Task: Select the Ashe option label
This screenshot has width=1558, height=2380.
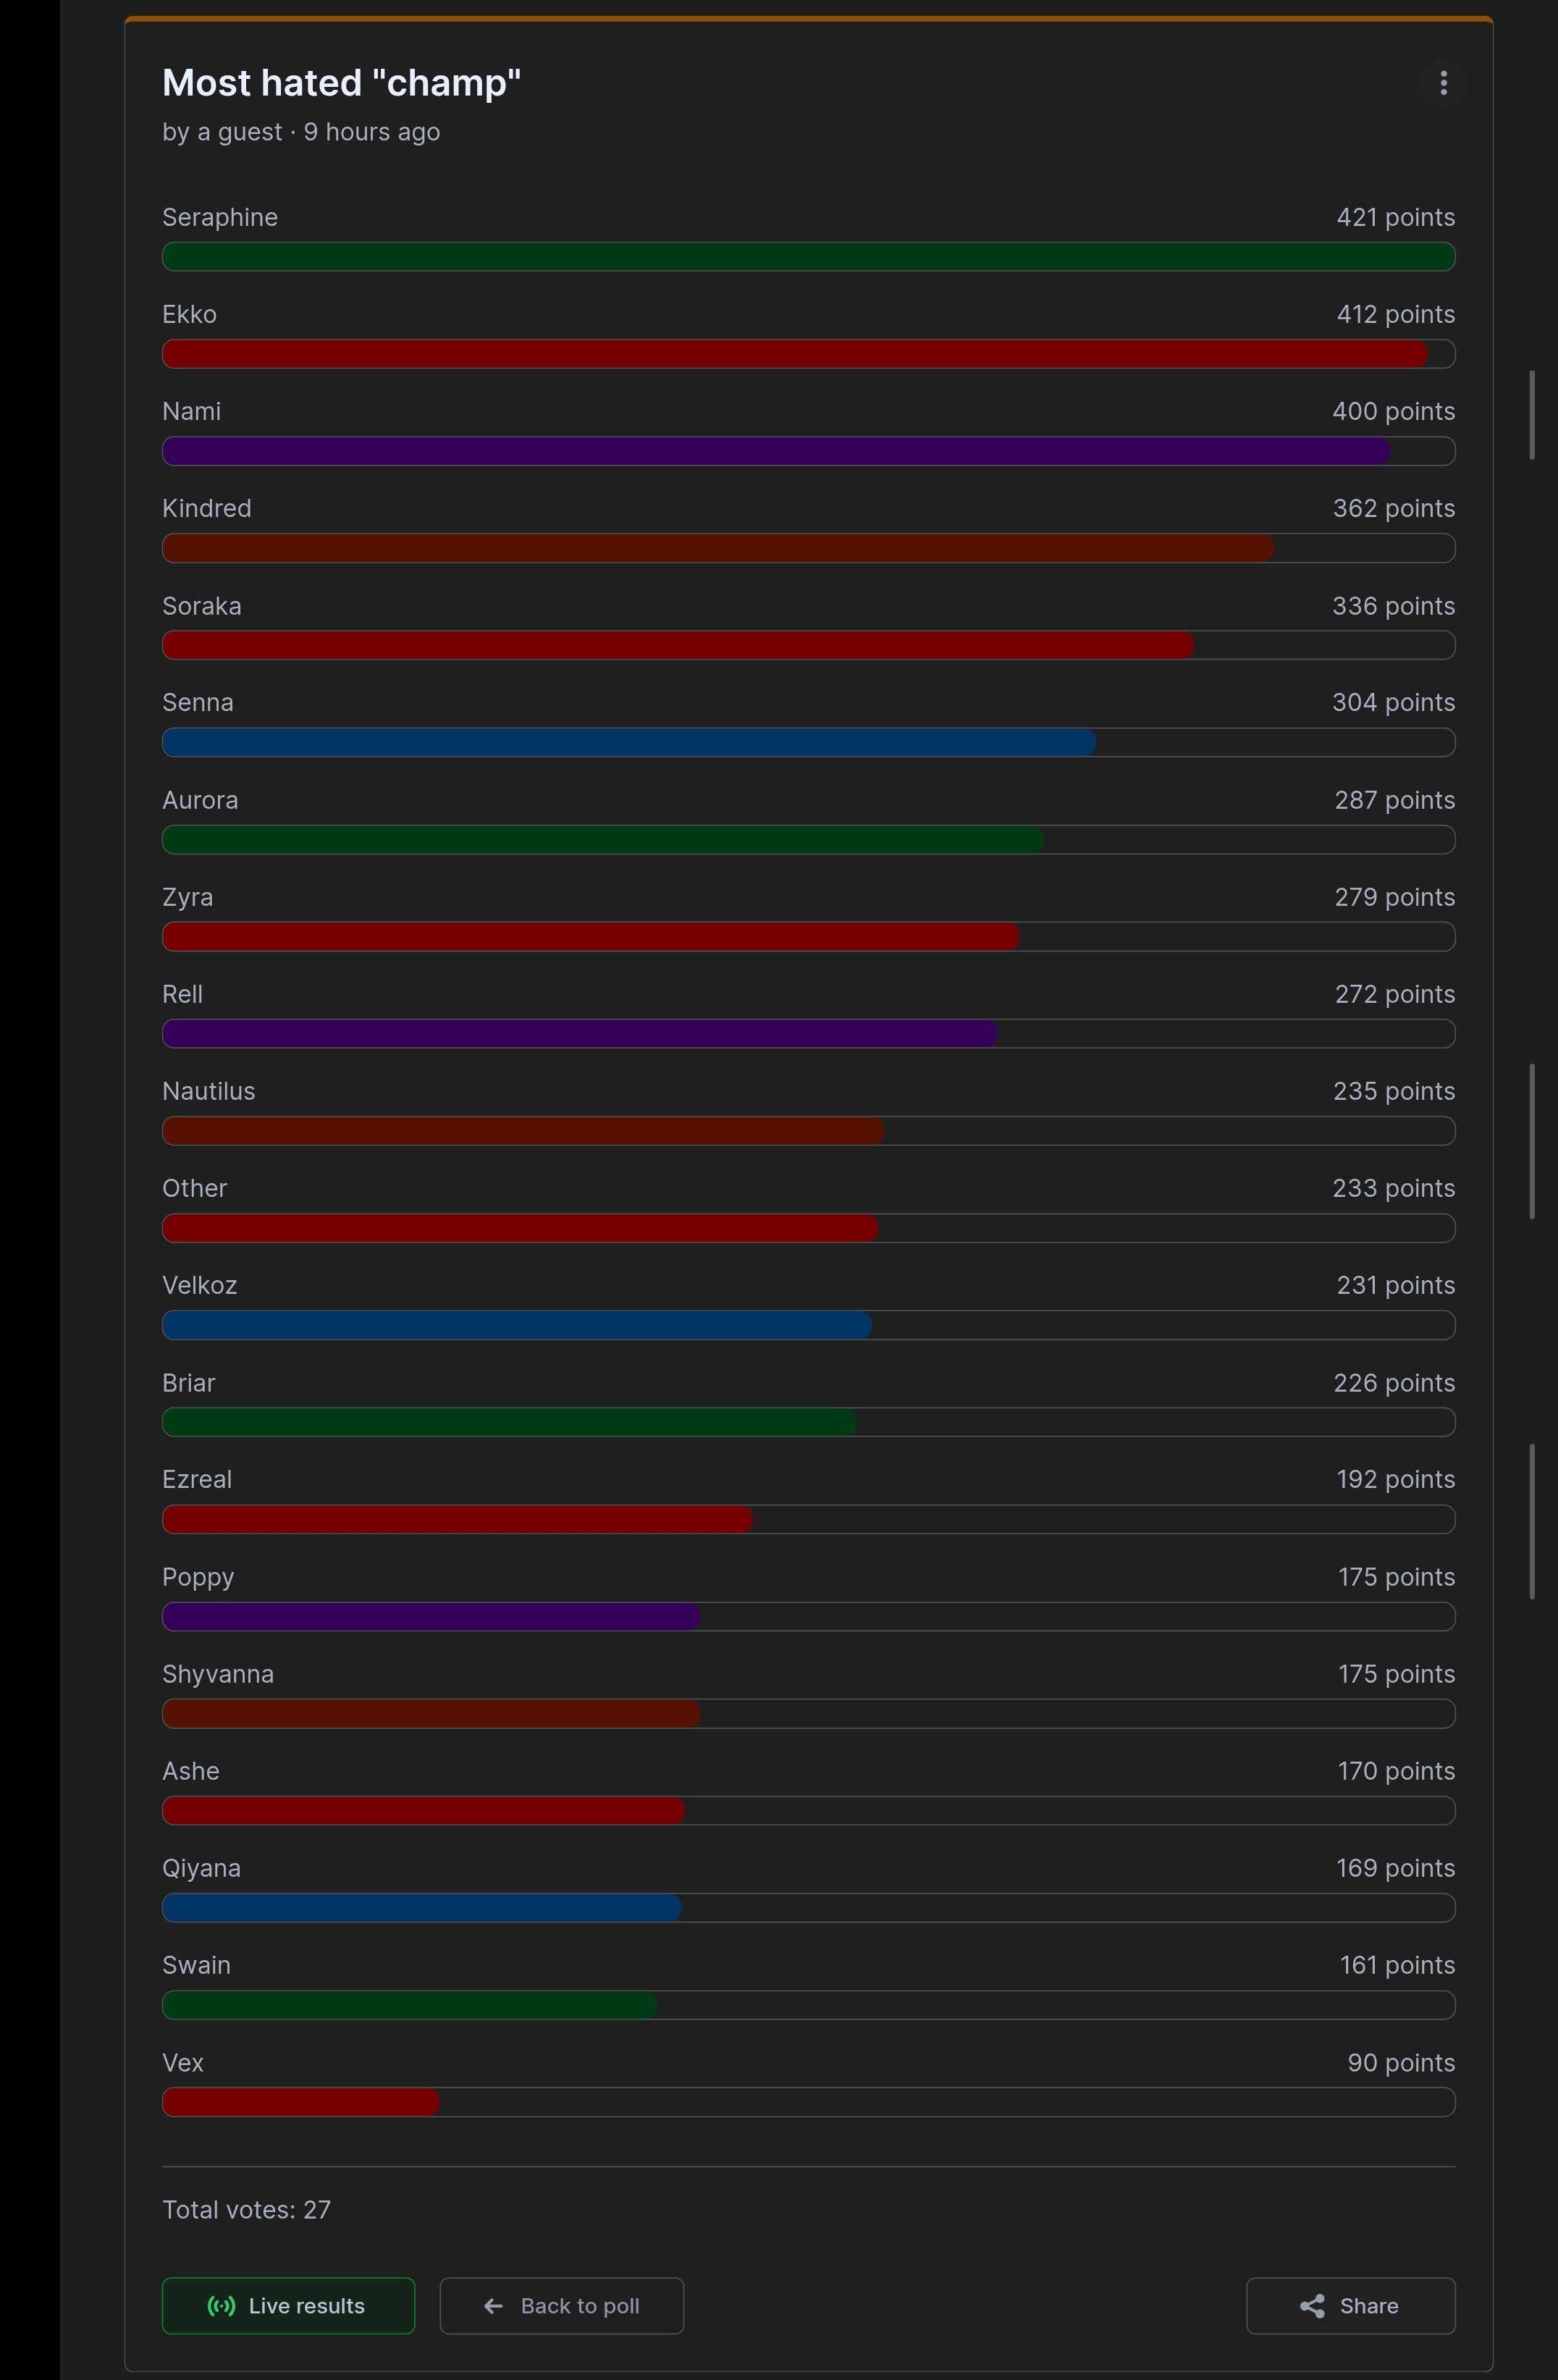Action: point(190,1771)
